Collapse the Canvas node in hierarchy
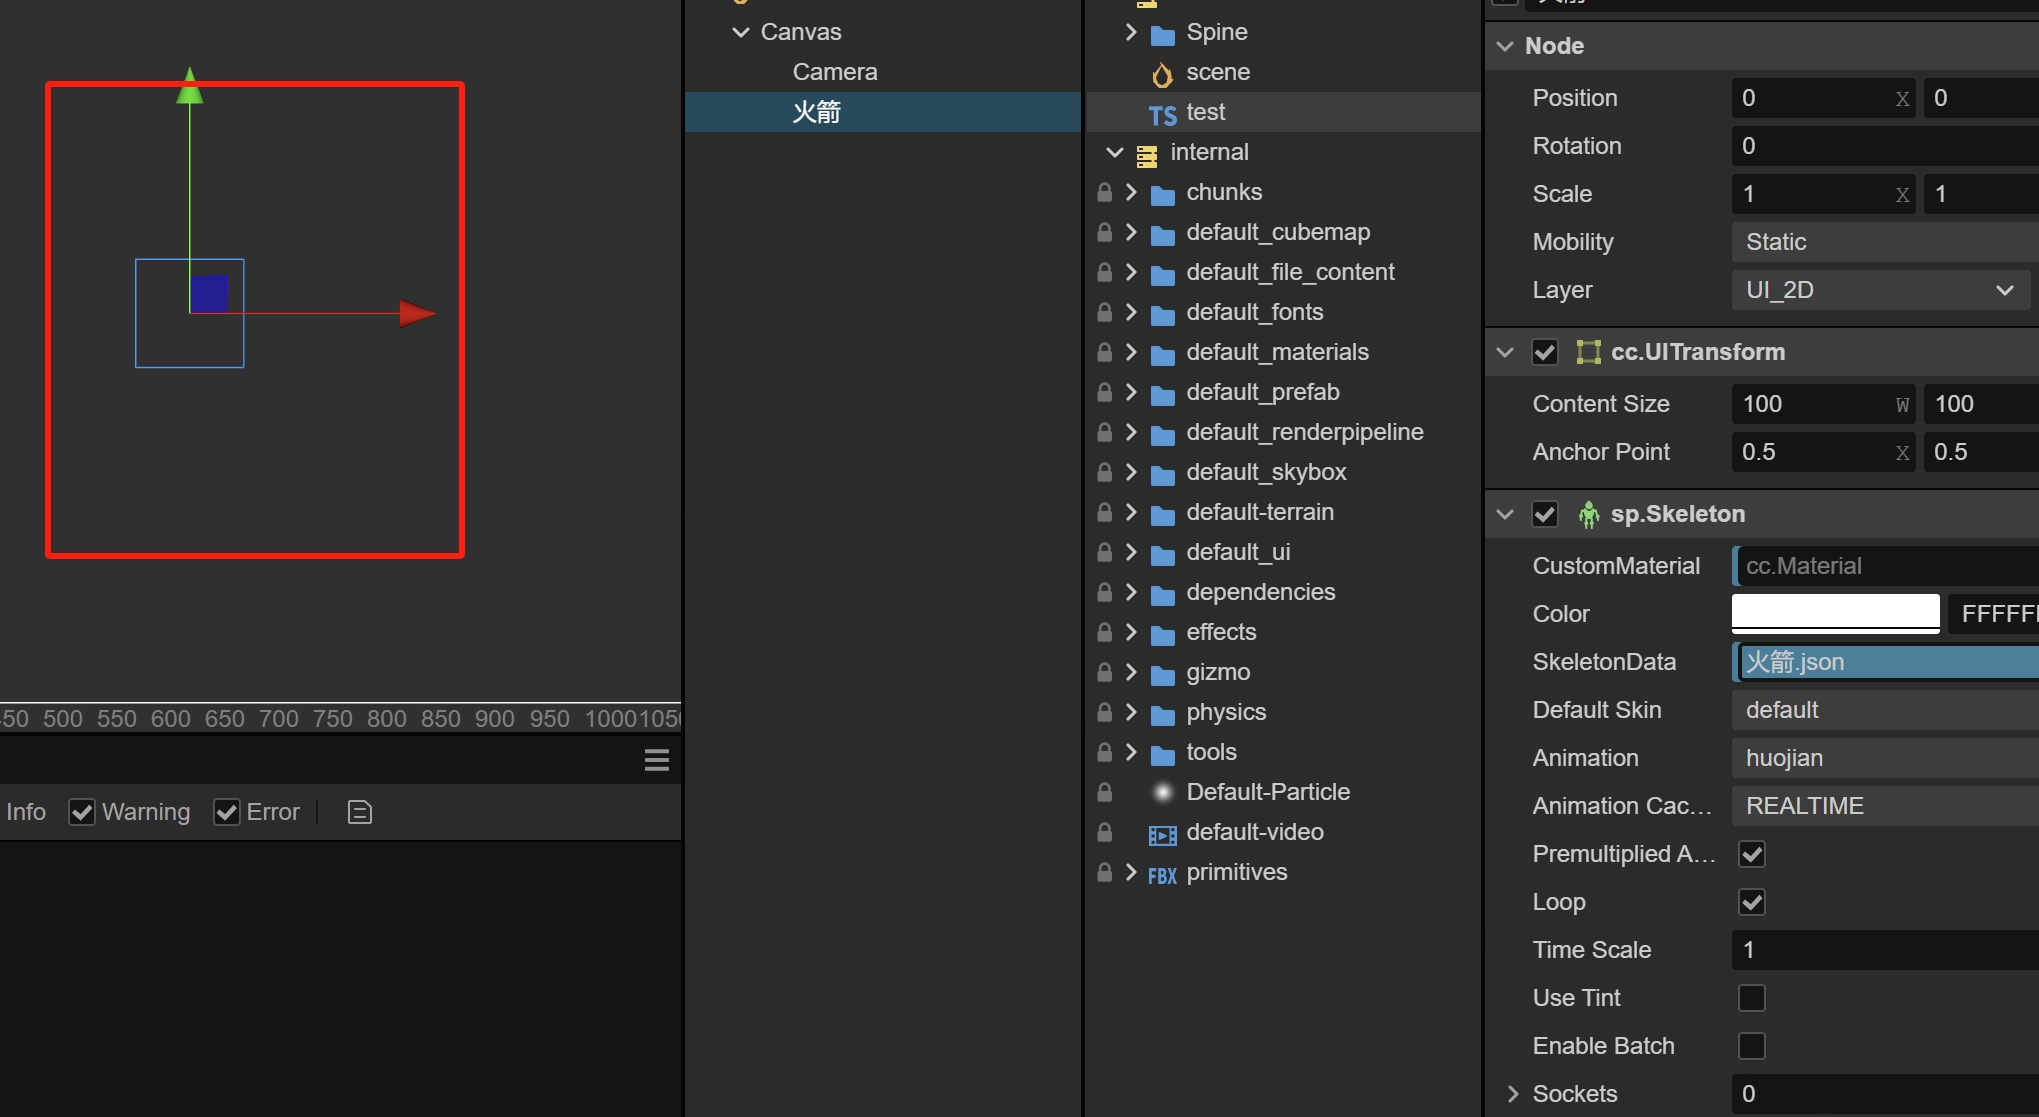The height and width of the screenshot is (1117, 2039). point(741,32)
